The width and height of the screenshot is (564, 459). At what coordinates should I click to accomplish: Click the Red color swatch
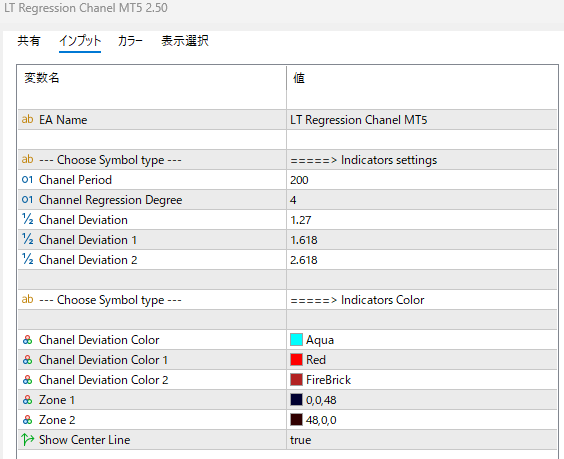(296, 360)
